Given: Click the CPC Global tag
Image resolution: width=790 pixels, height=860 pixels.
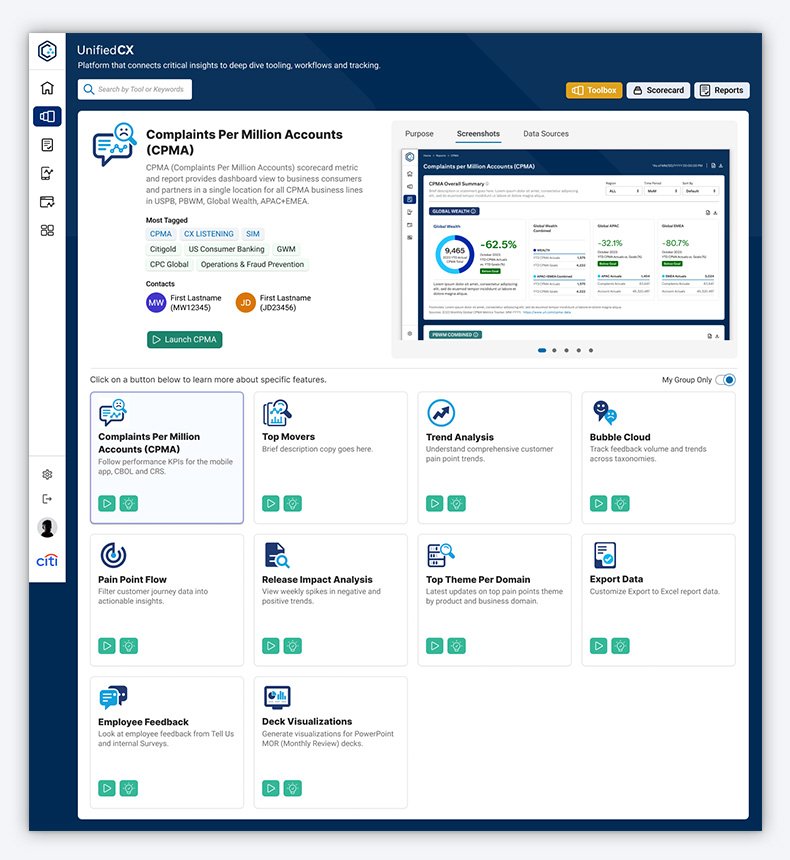Looking at the screenshot, I should point(169,264).
